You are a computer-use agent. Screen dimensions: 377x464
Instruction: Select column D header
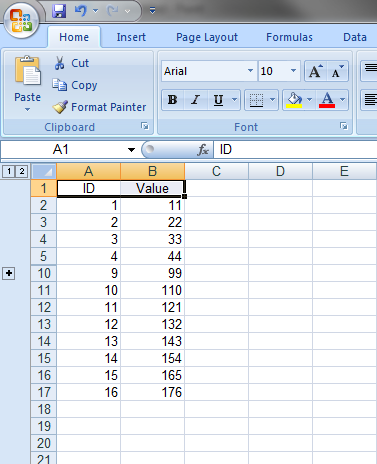point(280,171)
